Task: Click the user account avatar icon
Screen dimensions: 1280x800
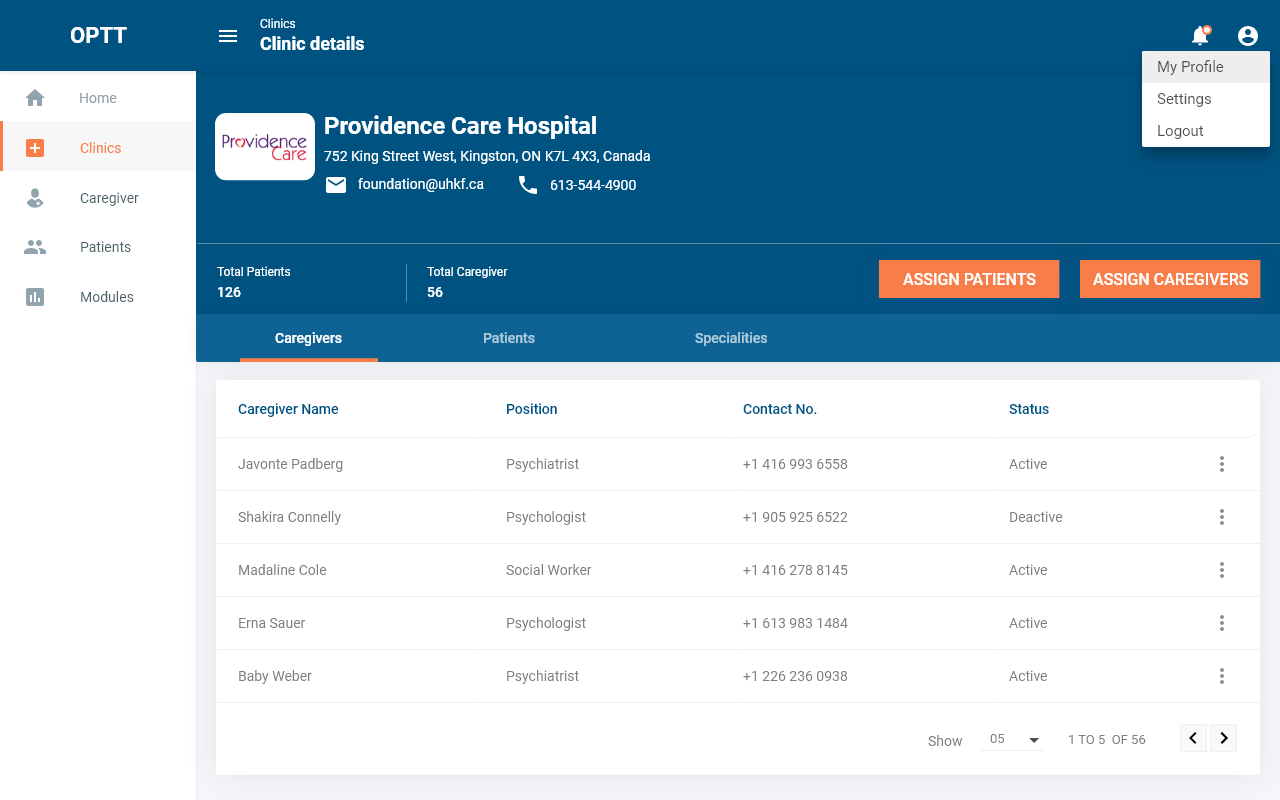Action: click(1248, 36)
